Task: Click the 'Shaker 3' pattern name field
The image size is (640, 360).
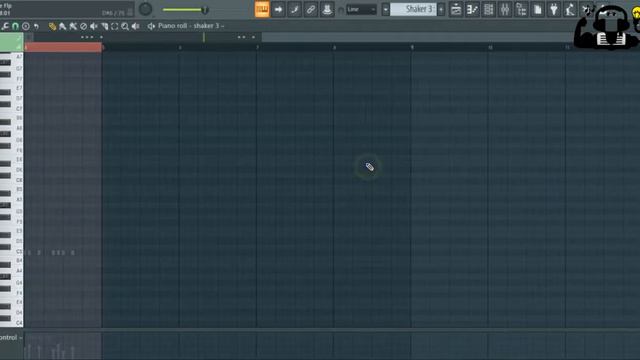Action: pos(413,9)
